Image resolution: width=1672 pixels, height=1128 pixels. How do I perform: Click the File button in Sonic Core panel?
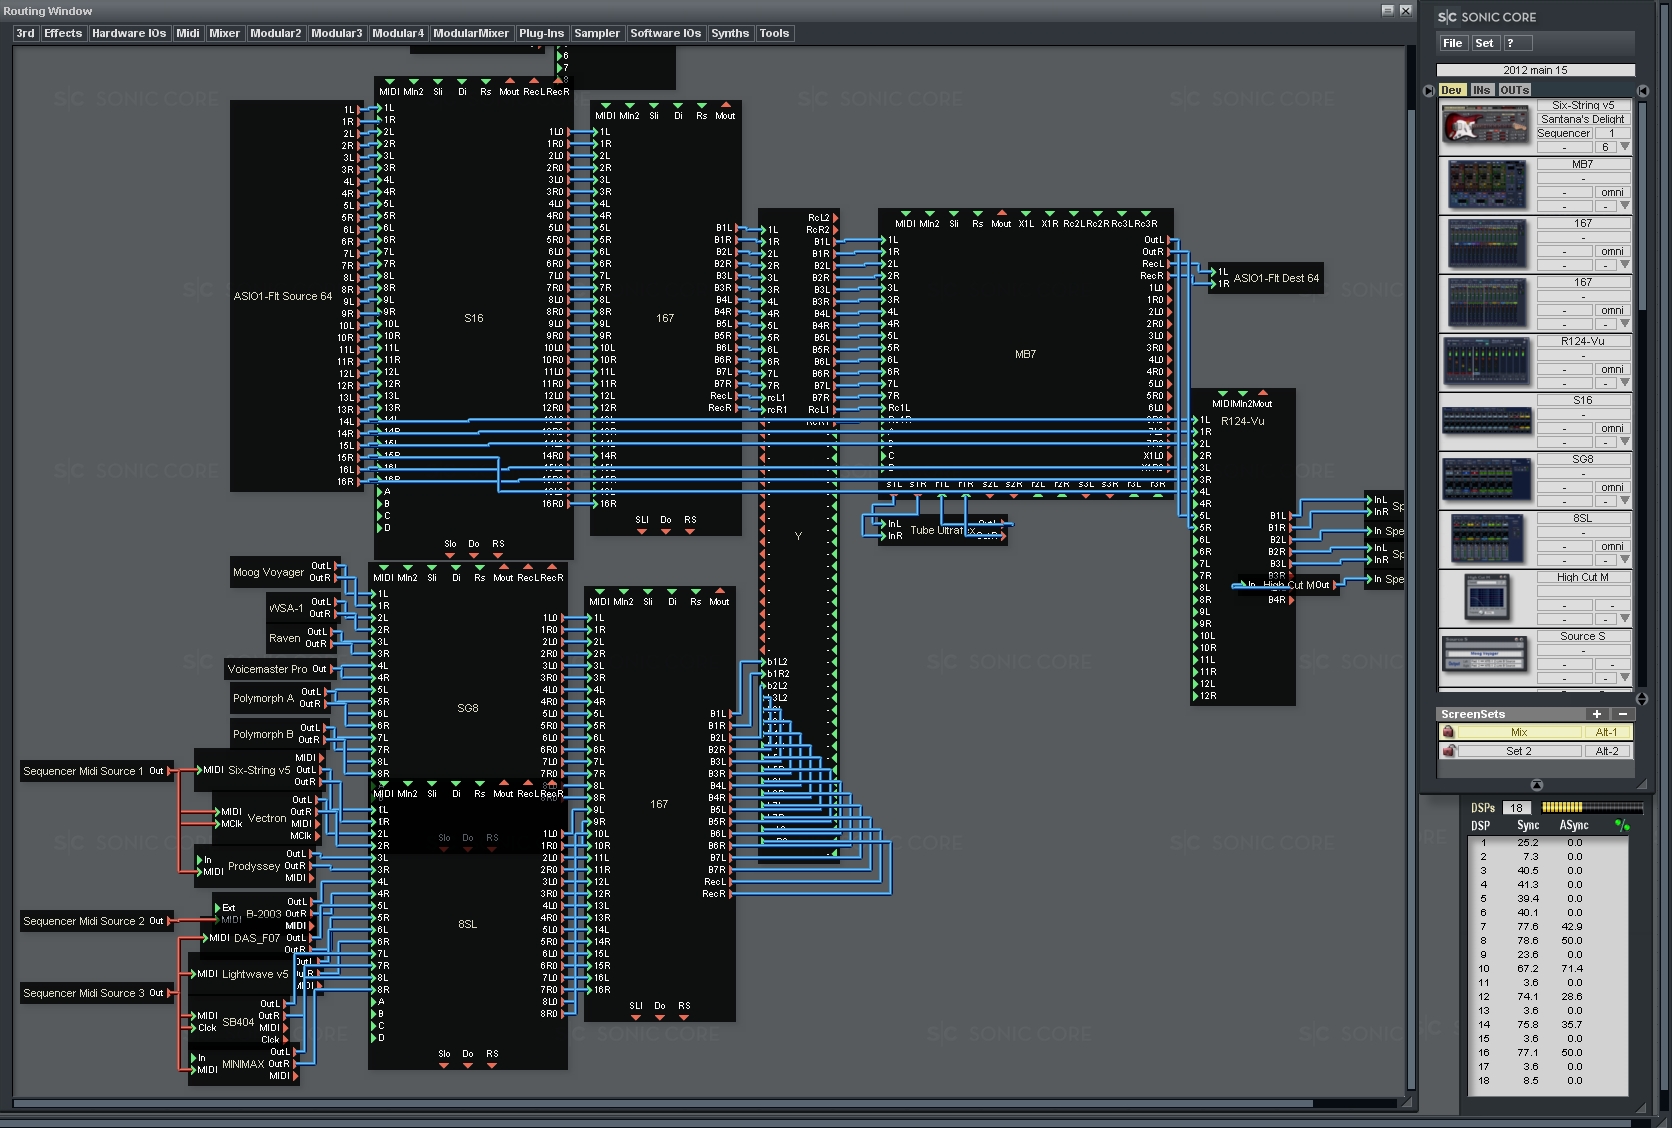1453,43
